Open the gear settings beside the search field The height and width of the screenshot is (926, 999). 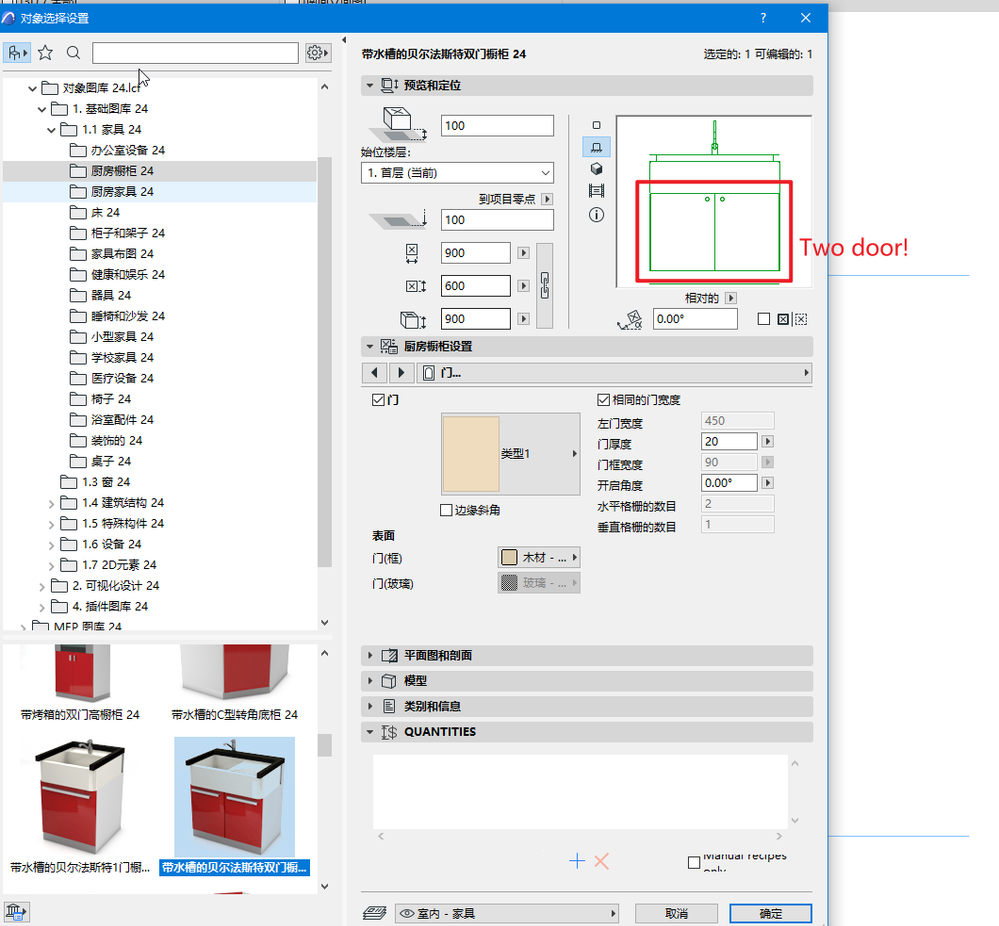tap(315, 52)
